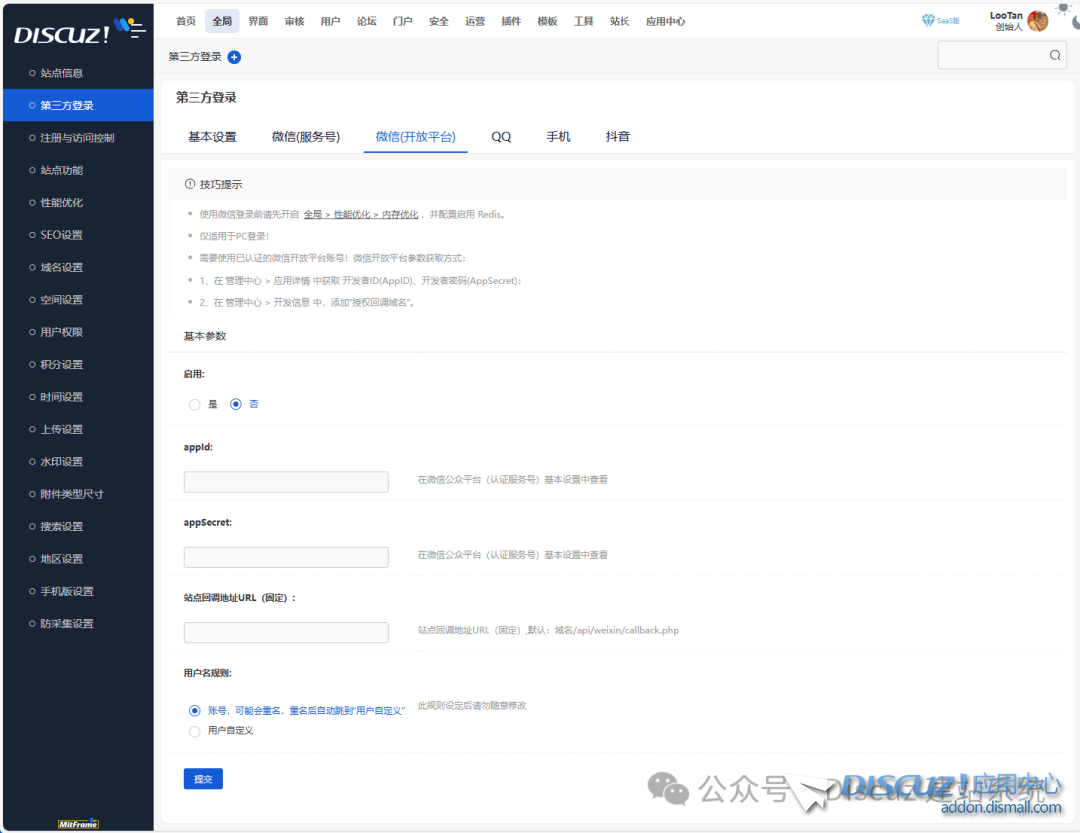Toggle the sidebar collapse icon beside logo
This screenshot has width=1080, height=833.
[x=129, y=29]
